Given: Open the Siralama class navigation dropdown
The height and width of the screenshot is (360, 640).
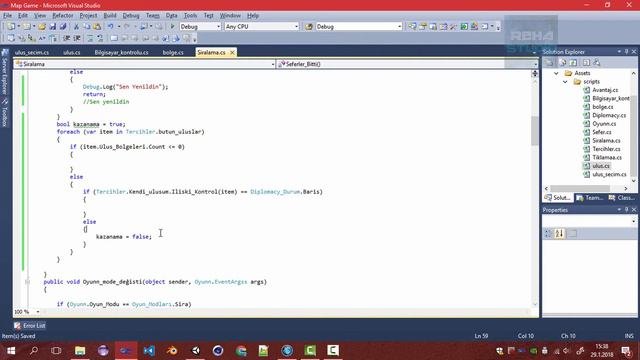Looking at the screenshot, I should (x=144, y=64).
